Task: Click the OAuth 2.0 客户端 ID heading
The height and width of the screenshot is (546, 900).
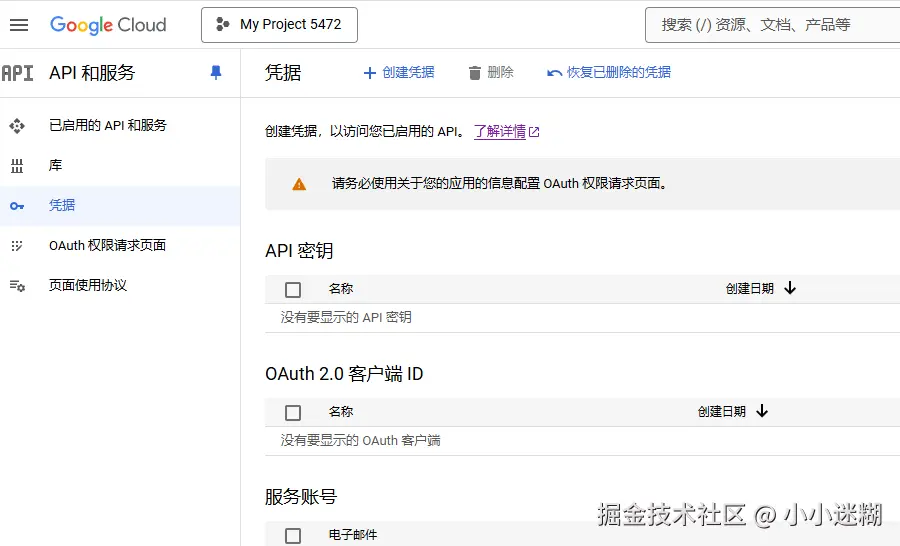Action: coord(344,374)
